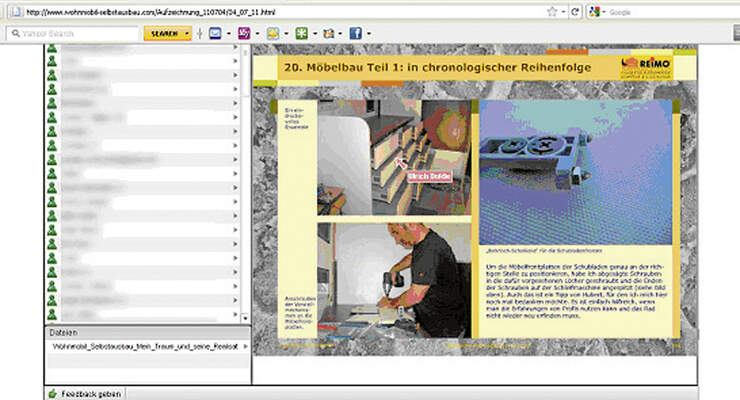Click the down arrow of participant list scrollbar
This screenshot has width=740, height=400.
click(x=245, y=318)
